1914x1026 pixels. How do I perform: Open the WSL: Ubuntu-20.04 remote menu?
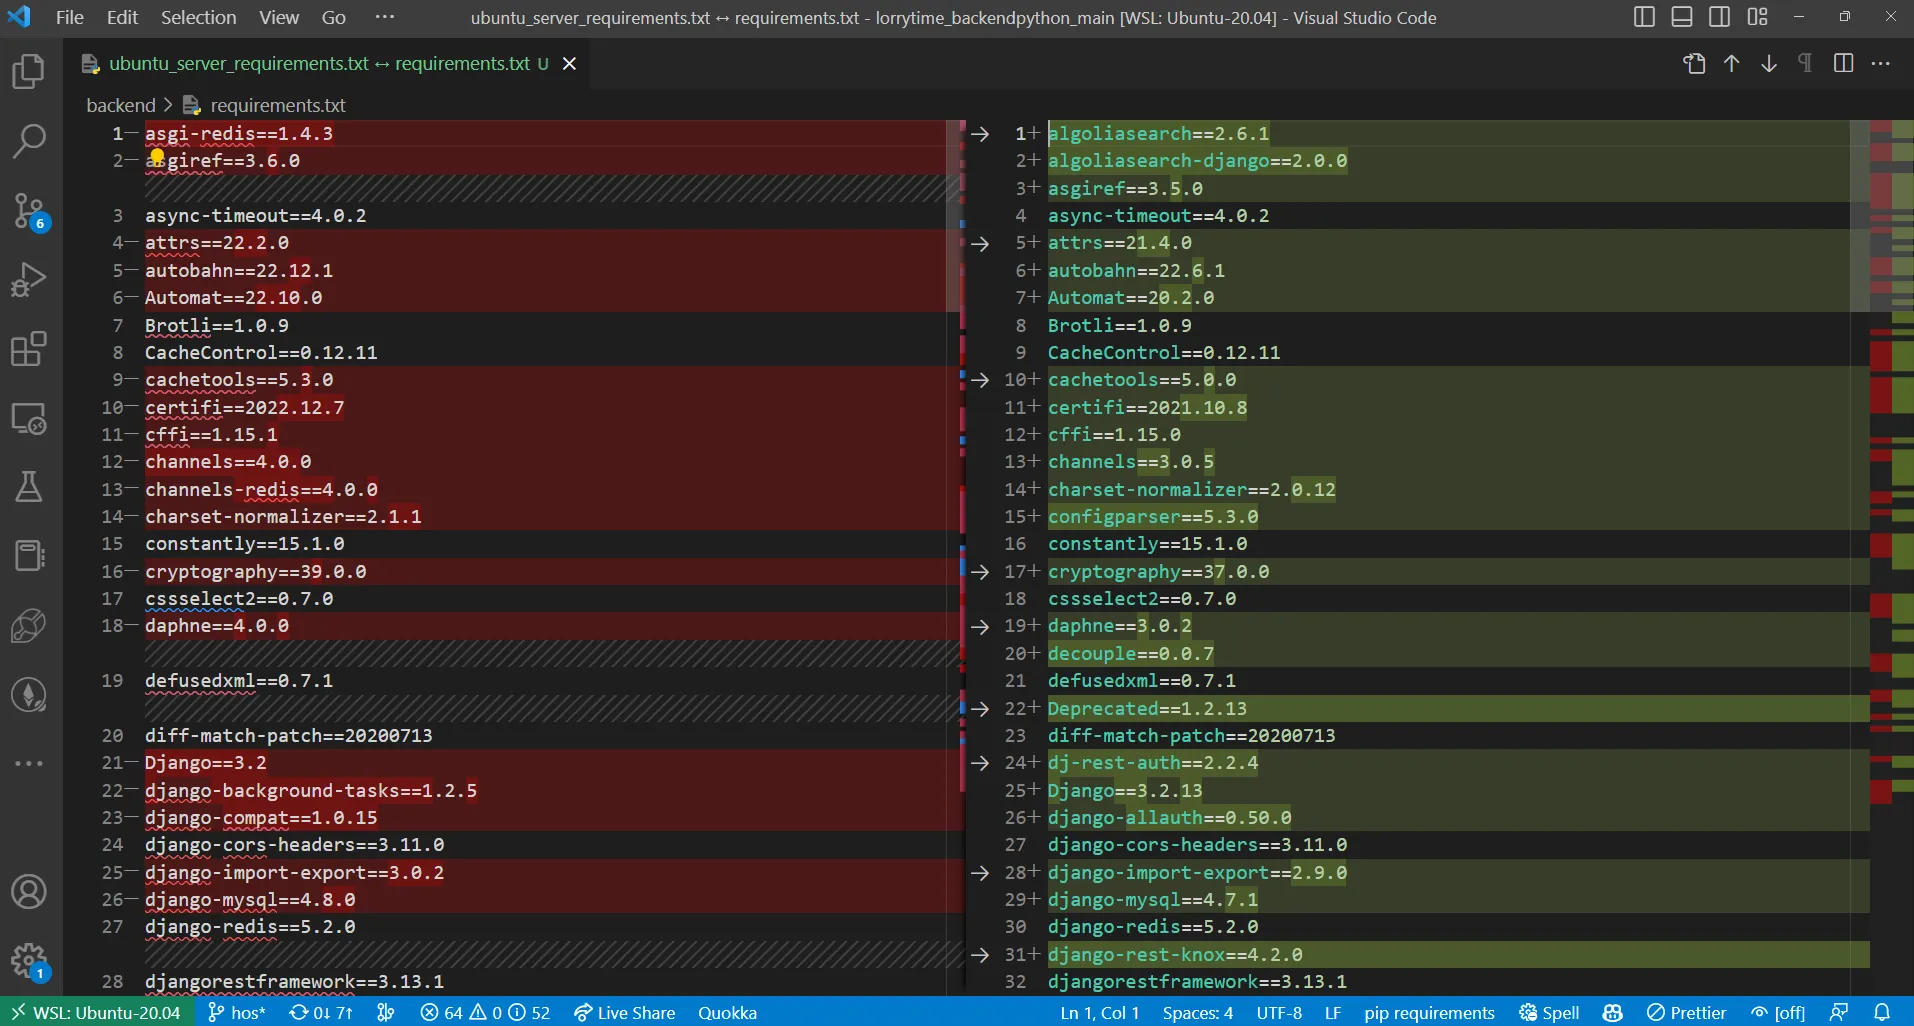pos(96,1012)
